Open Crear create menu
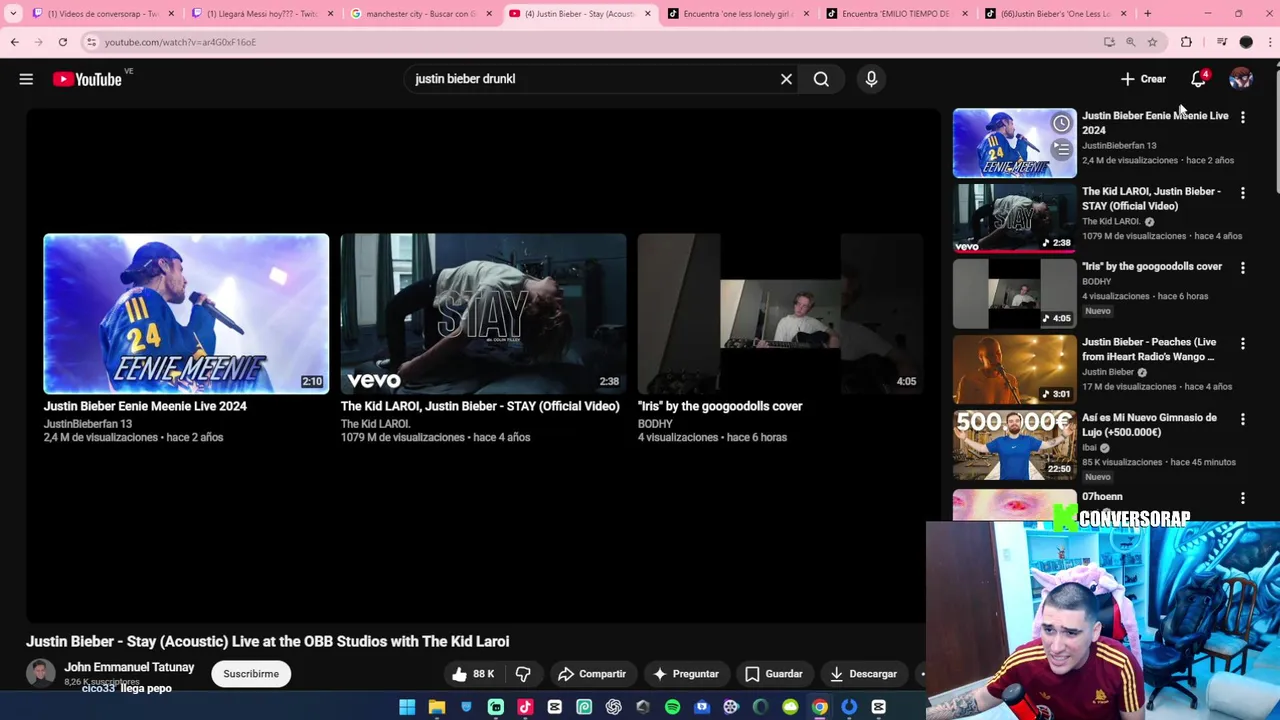The height and width of the screenshot is (720, 1280). (x=1143, y=79)
